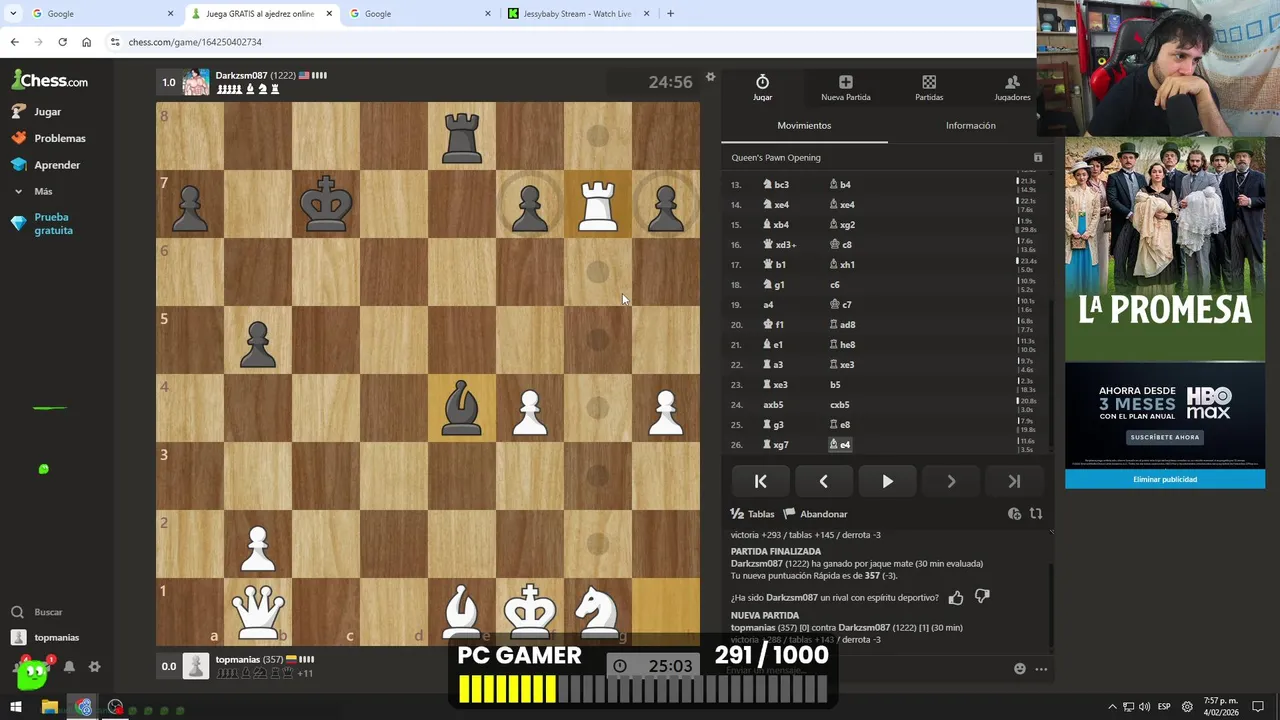Click the add time clock icon
The height and width of the screenshot is (720, 1280).
(x=1014, y=514)
